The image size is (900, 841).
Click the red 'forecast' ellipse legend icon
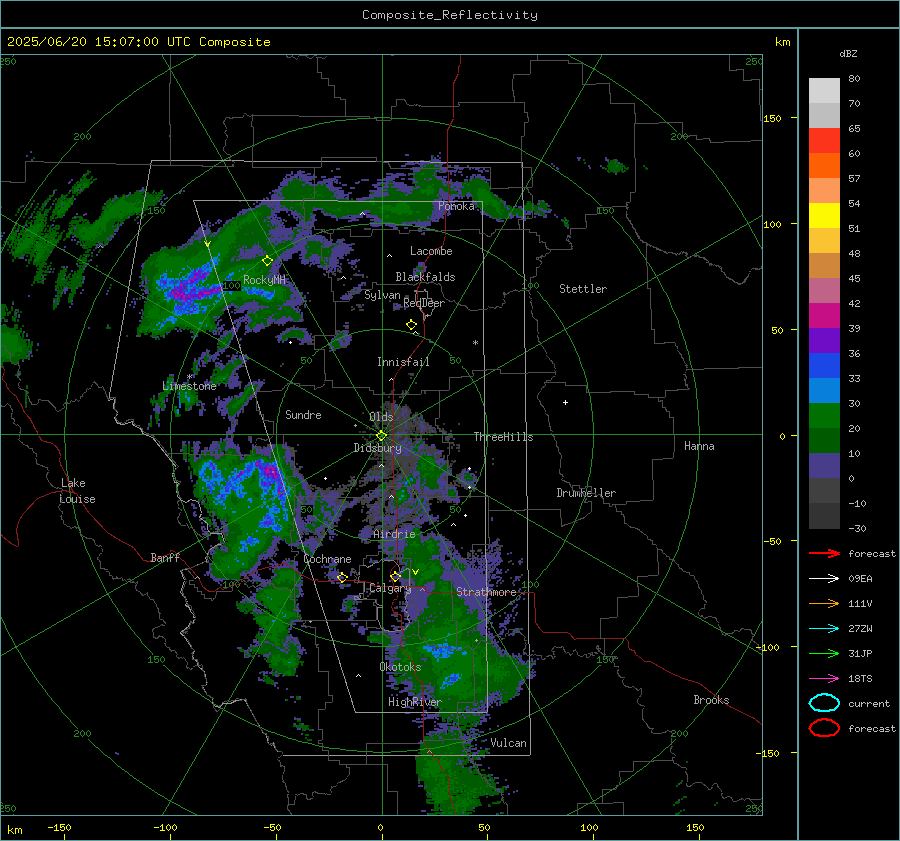click(x=824, y=728)
